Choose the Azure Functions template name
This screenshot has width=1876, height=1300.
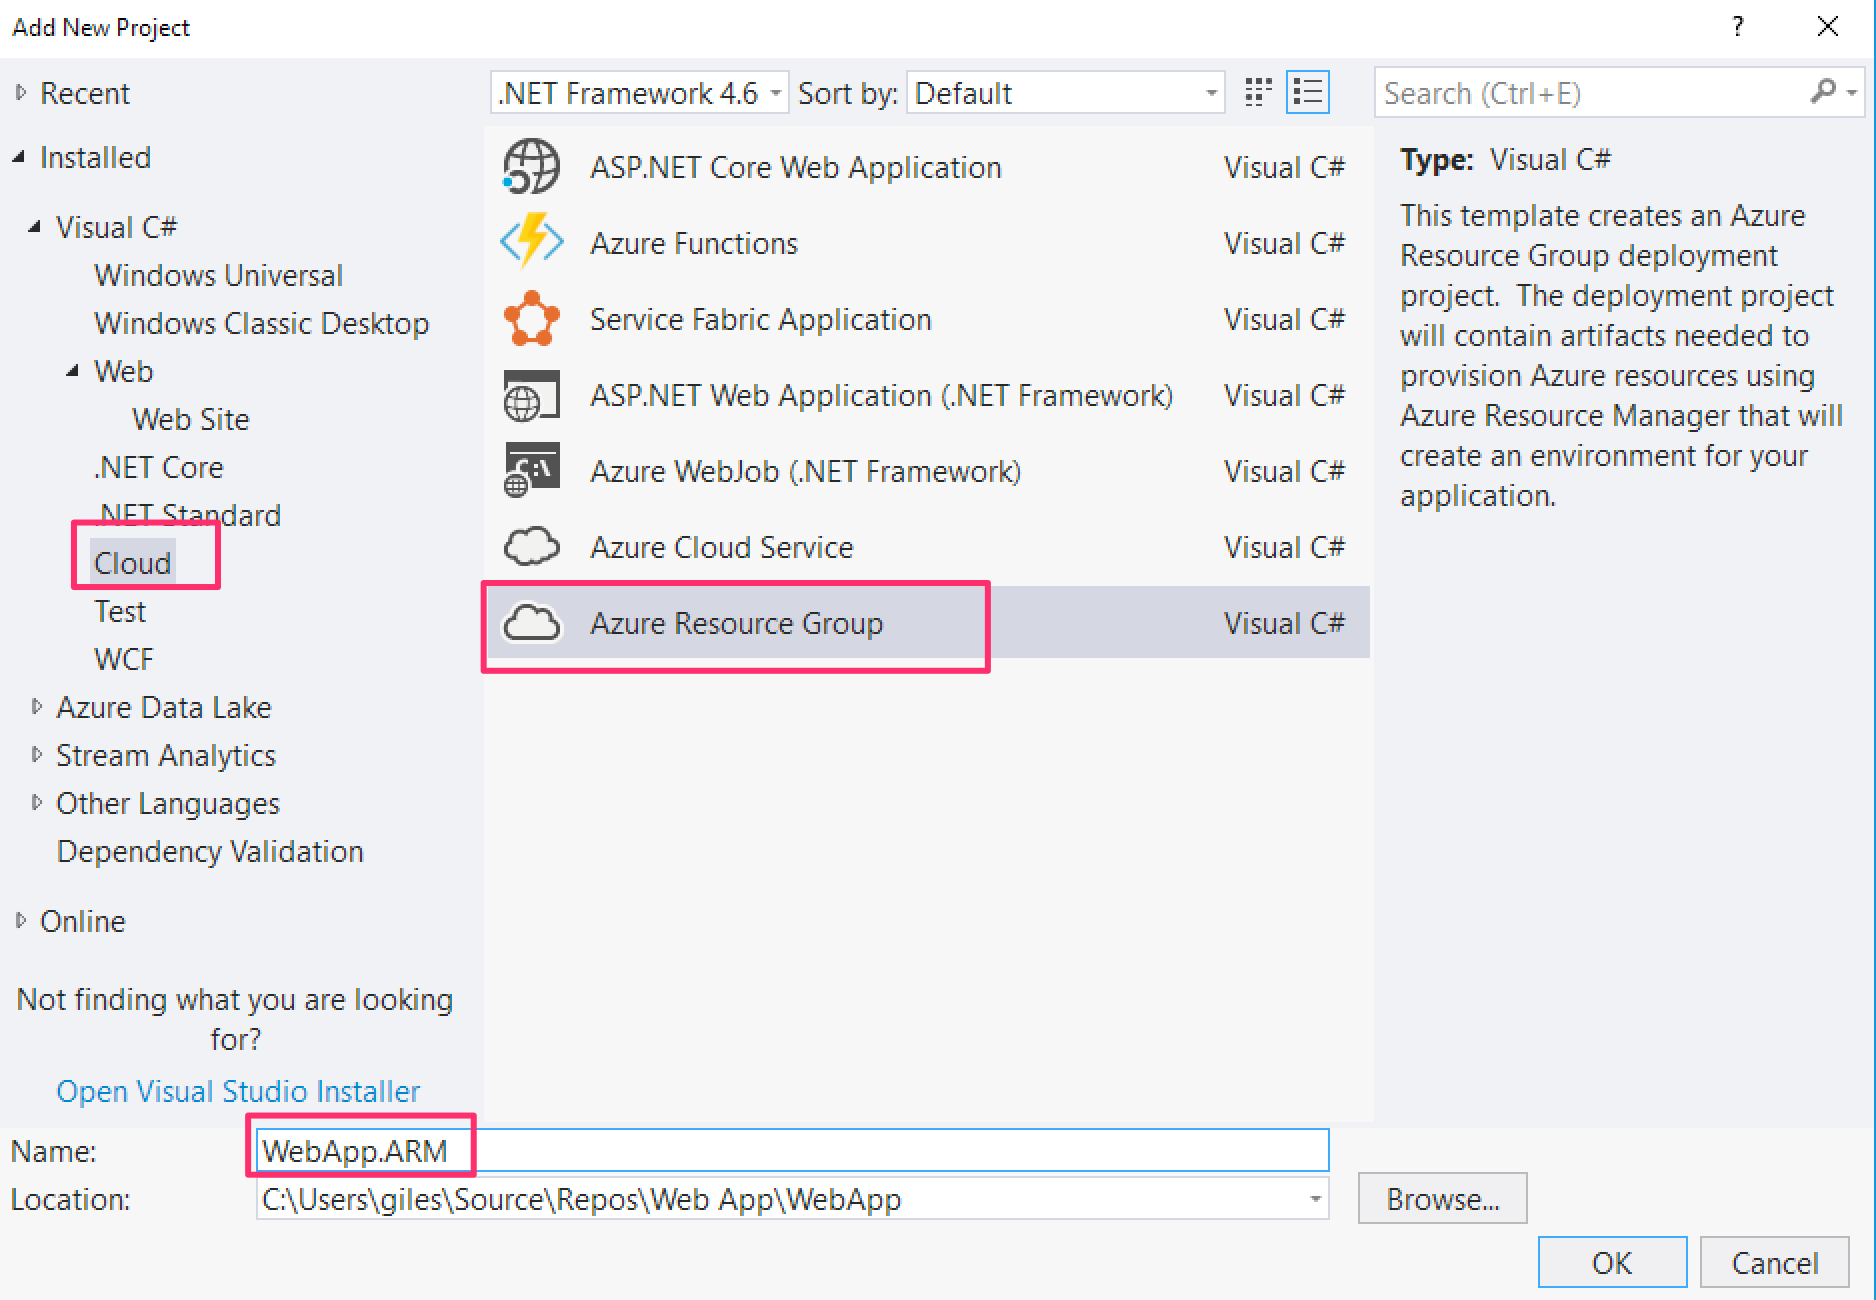[x=694, y=243]
